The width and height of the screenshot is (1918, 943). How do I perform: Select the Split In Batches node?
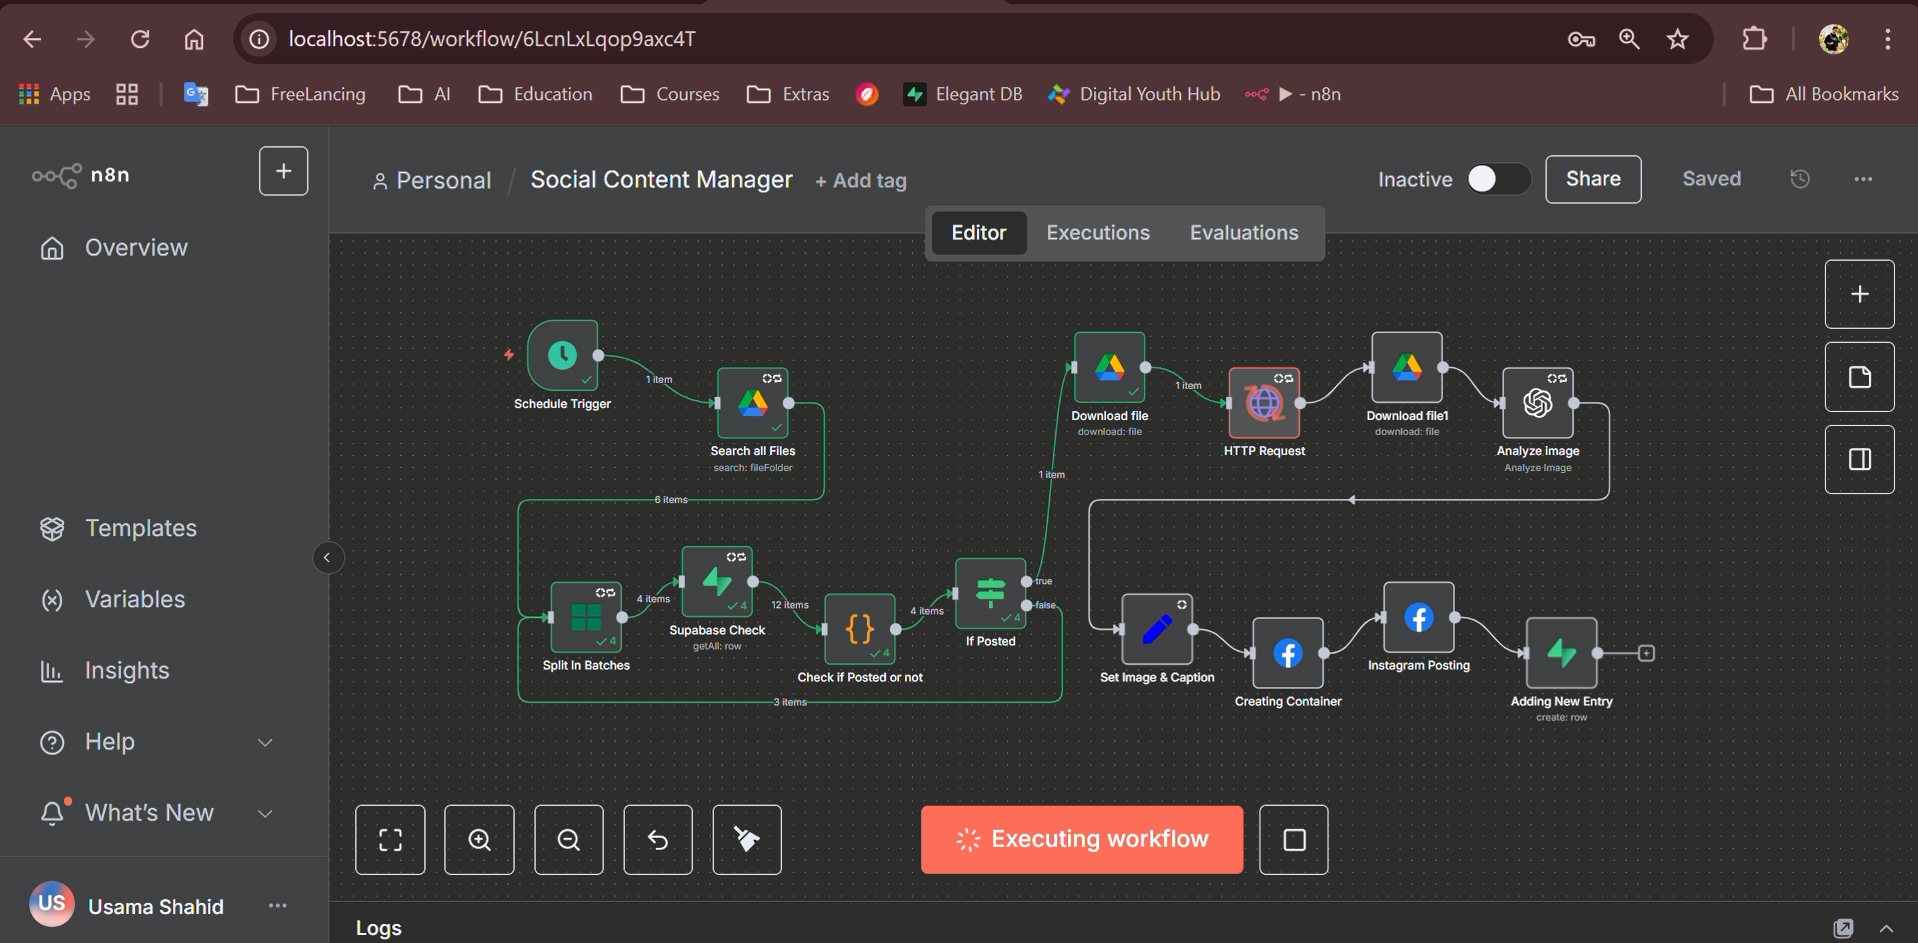coord(586,617)
